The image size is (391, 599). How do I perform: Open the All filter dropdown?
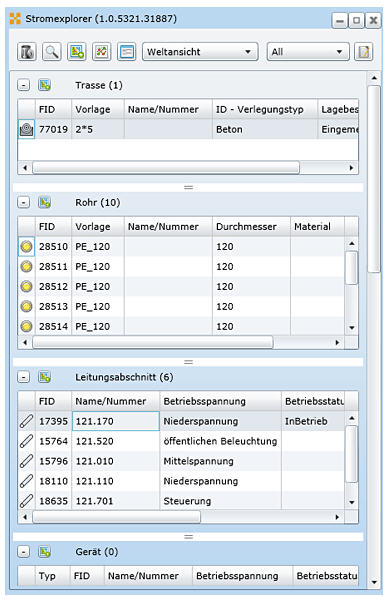point(308,52)
